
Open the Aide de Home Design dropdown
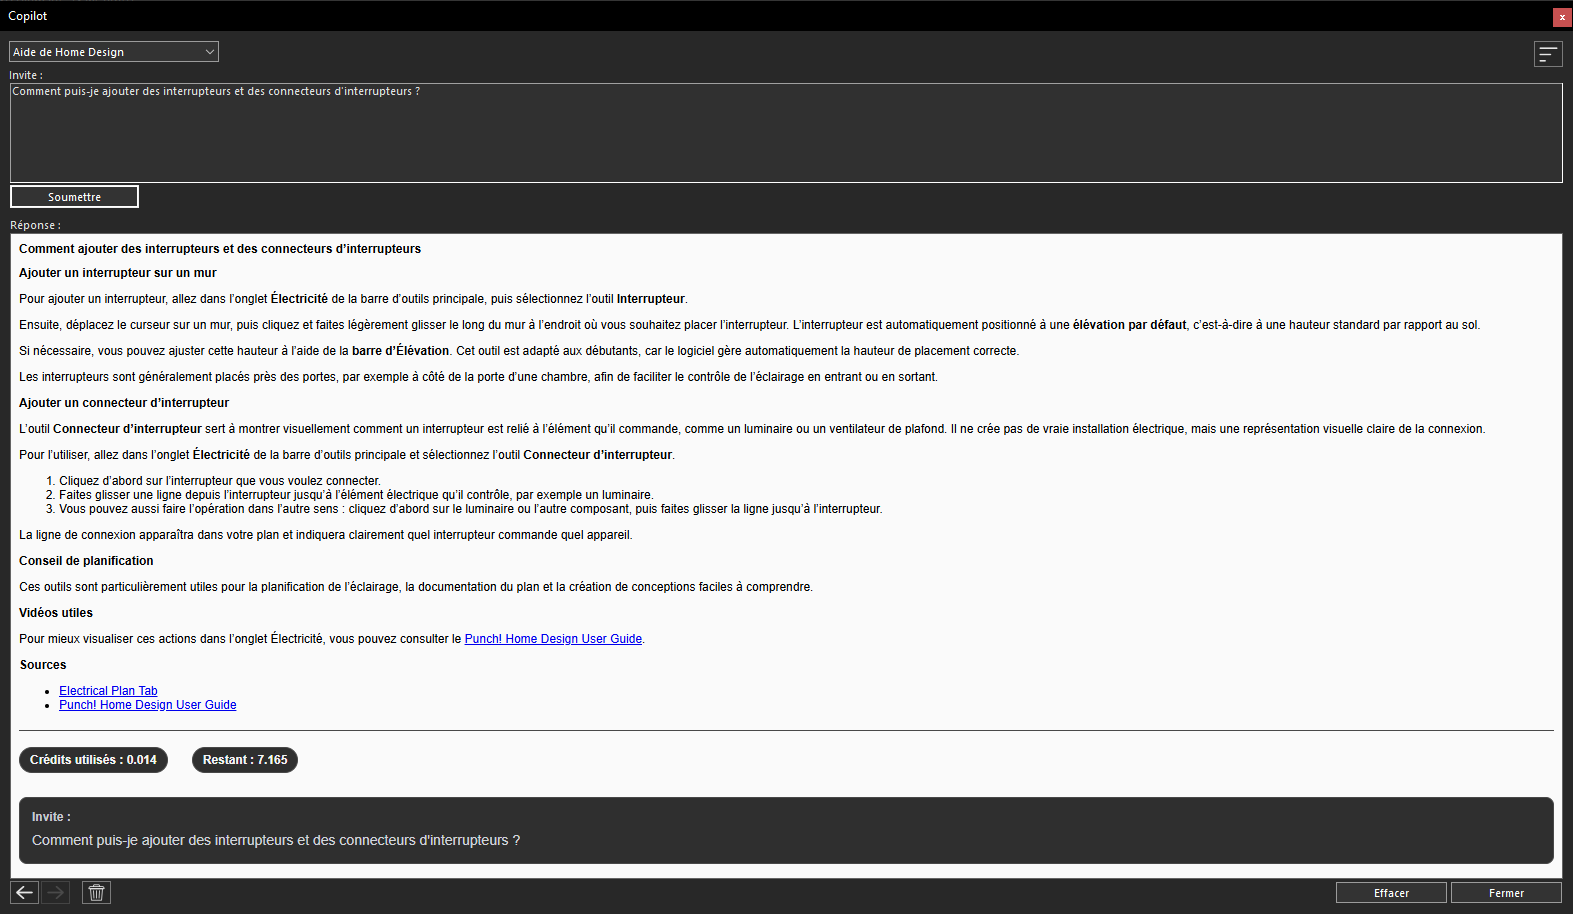tap(114, 52)
